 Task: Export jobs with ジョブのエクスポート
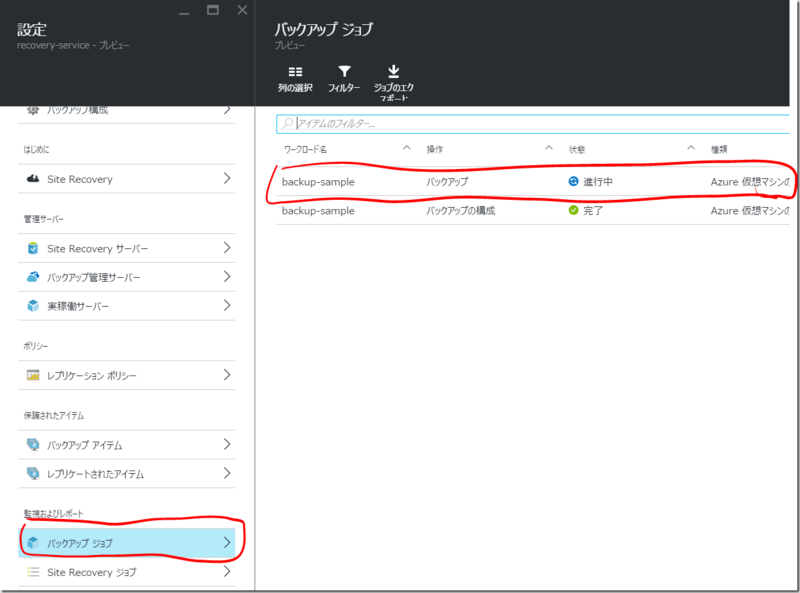tap(393, 82)
